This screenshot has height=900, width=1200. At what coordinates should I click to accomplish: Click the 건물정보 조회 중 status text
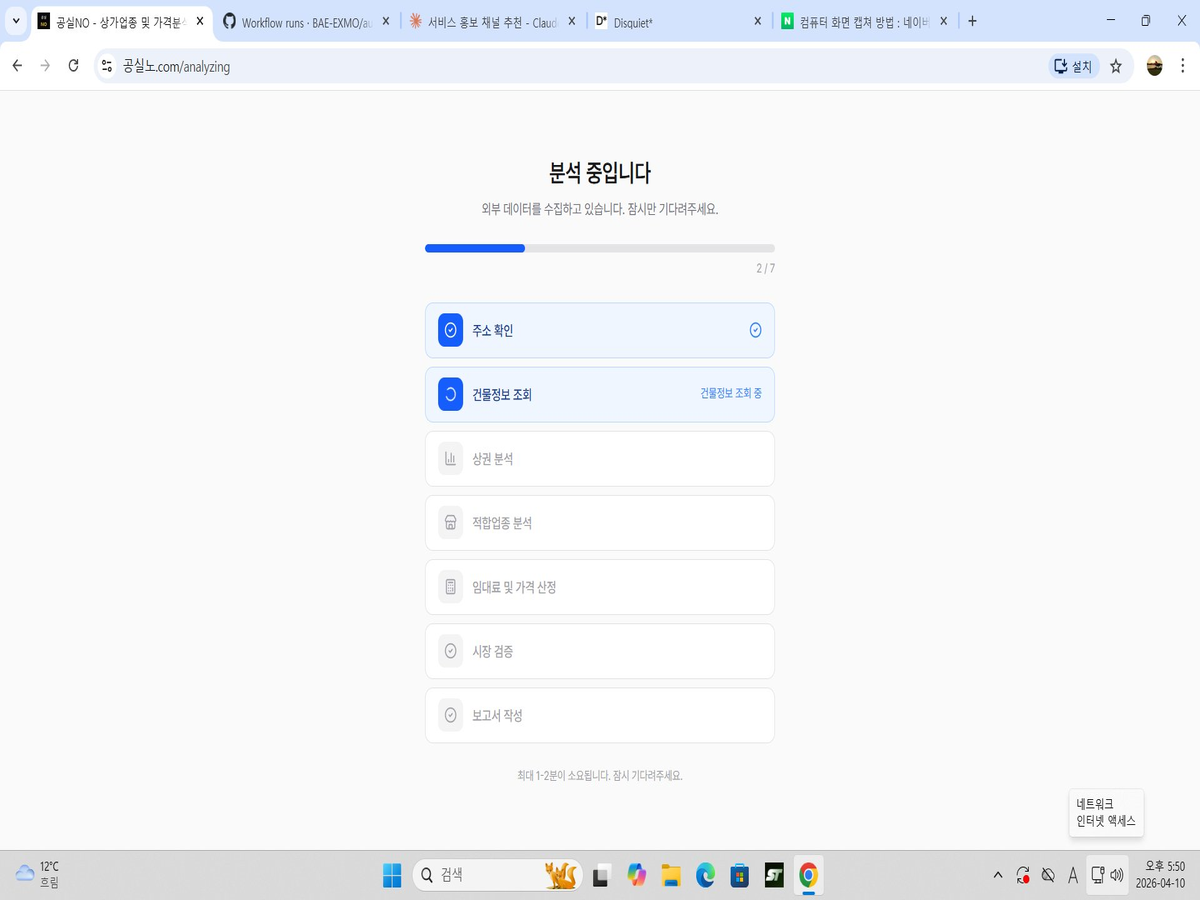point(731,394)
